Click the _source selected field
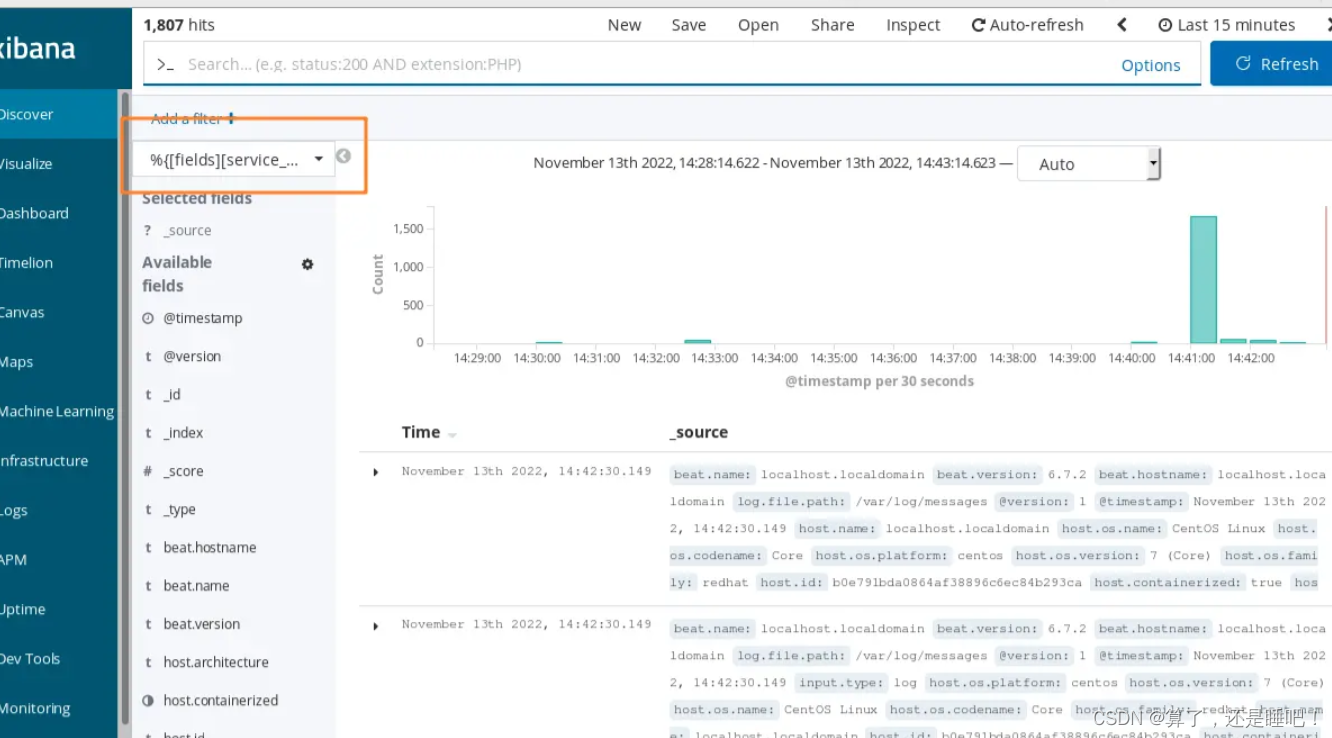1332x738 pixels. tap(187, 230)
